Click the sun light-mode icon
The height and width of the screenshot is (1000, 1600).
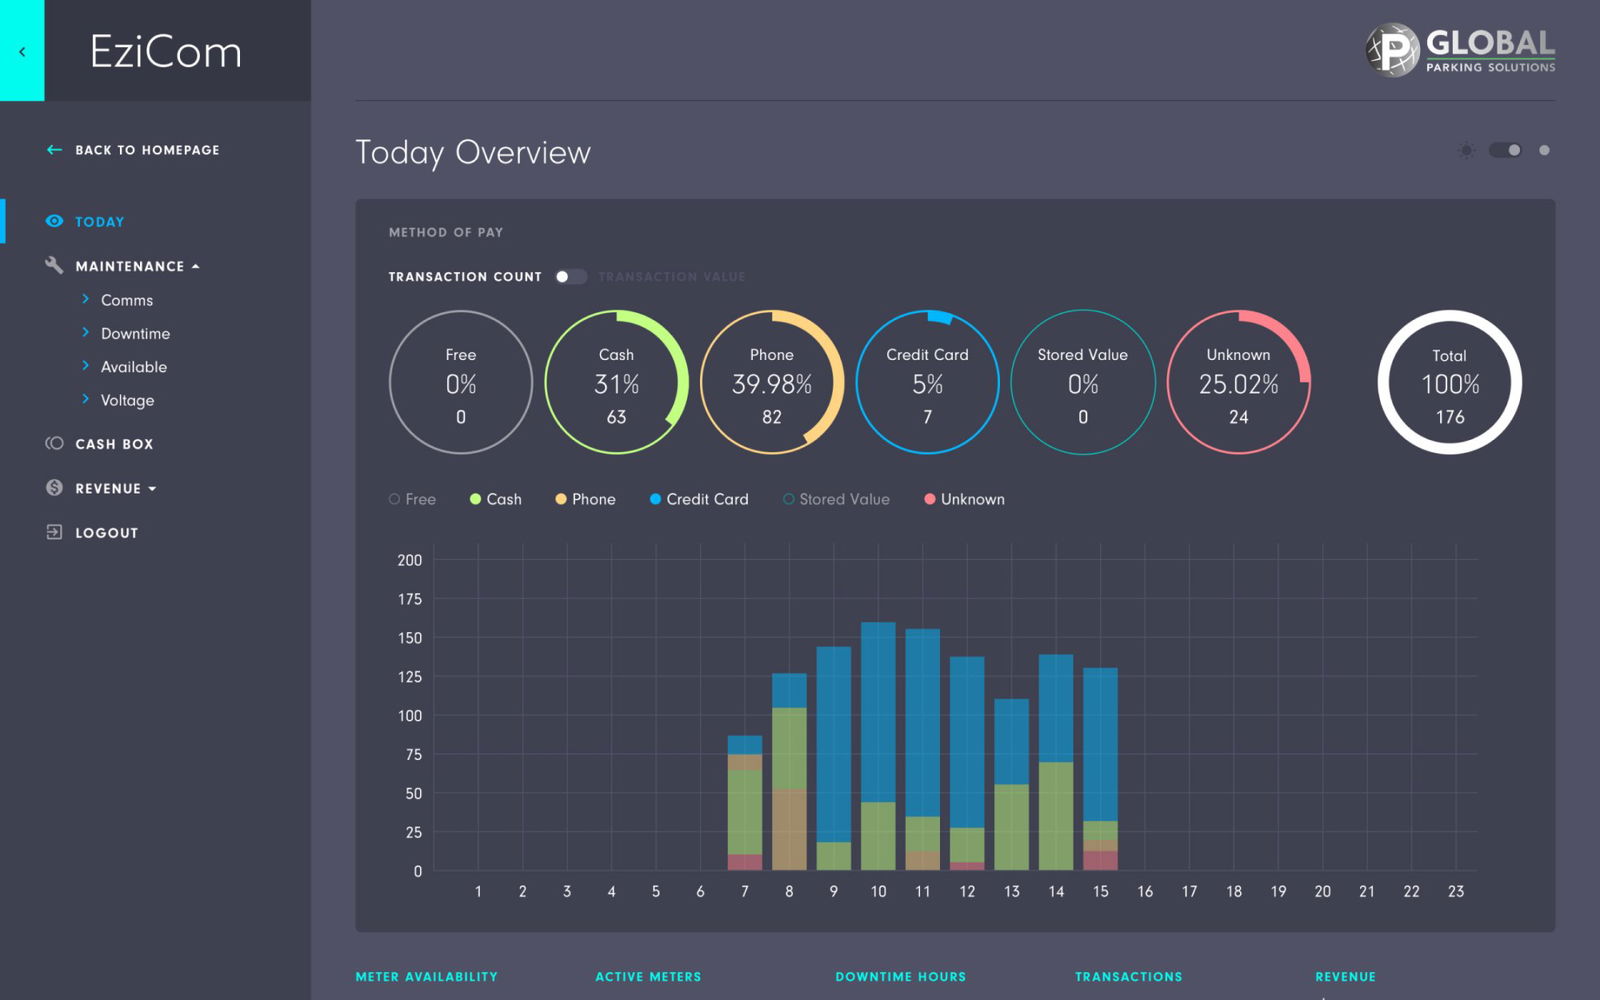coord(1466,150)
